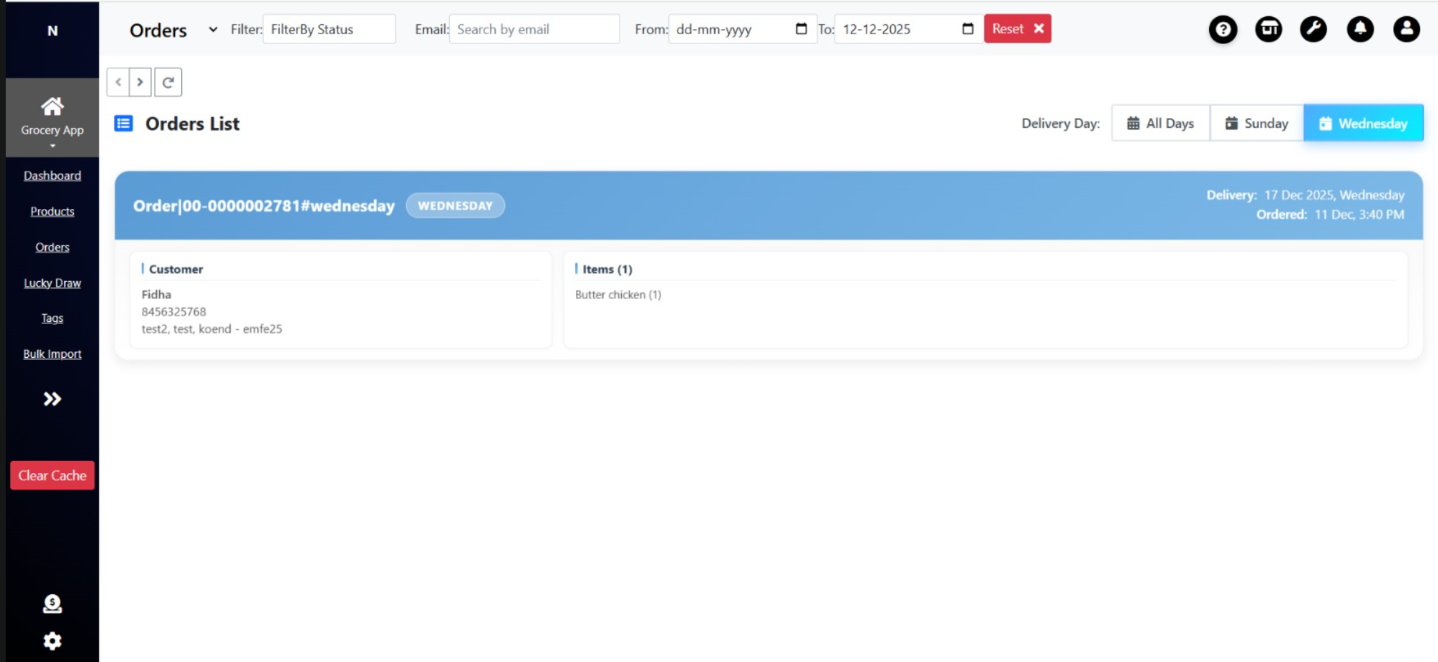Expand the sidebar with double chevron
This screenshot has height=662, width=1438.
click(x=52, y=399)
